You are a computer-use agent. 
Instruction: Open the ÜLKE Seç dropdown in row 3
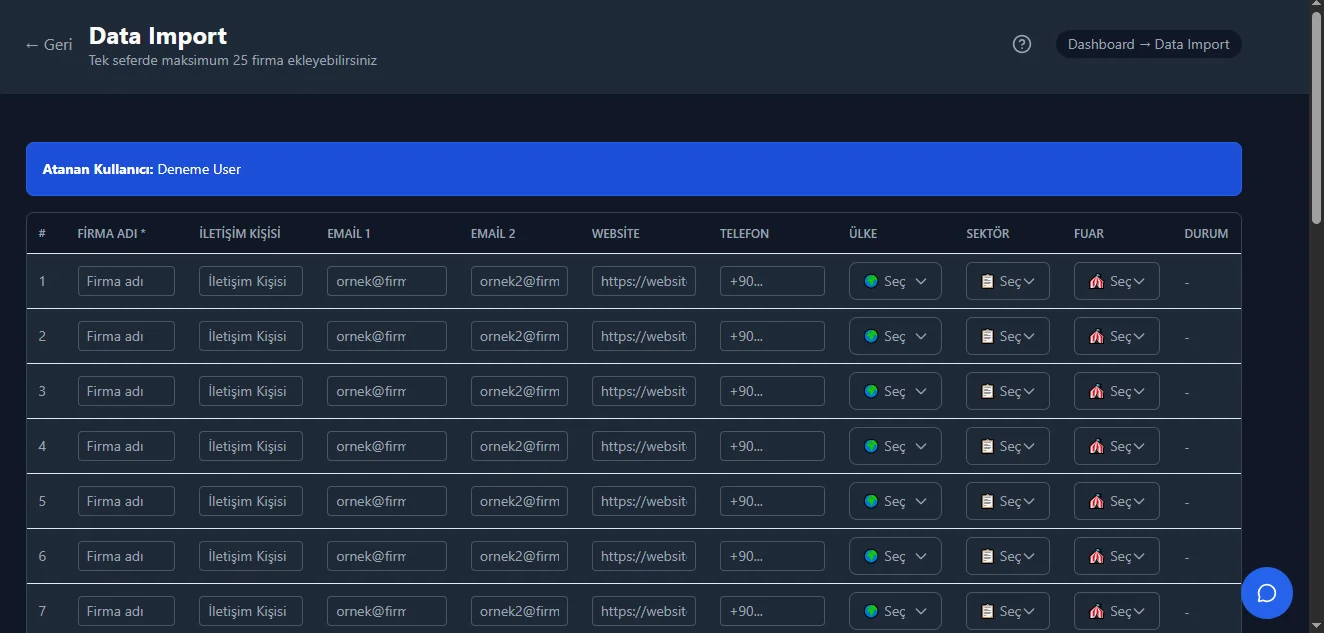click(x=895, y=391)
